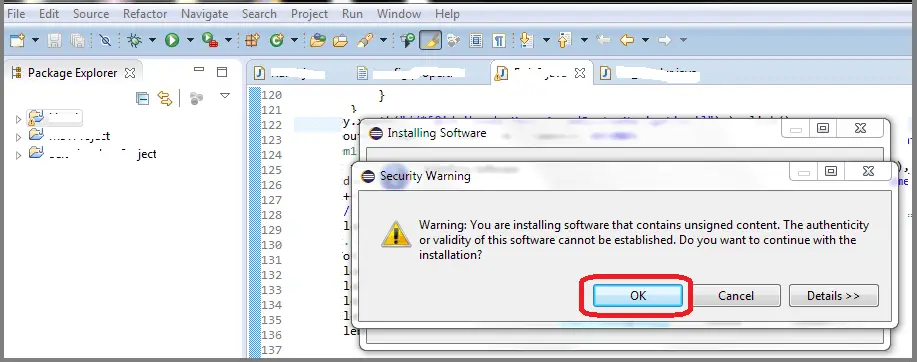Click line number 120 in editor gutter
The image size is (917, 362).
(271, 95)
